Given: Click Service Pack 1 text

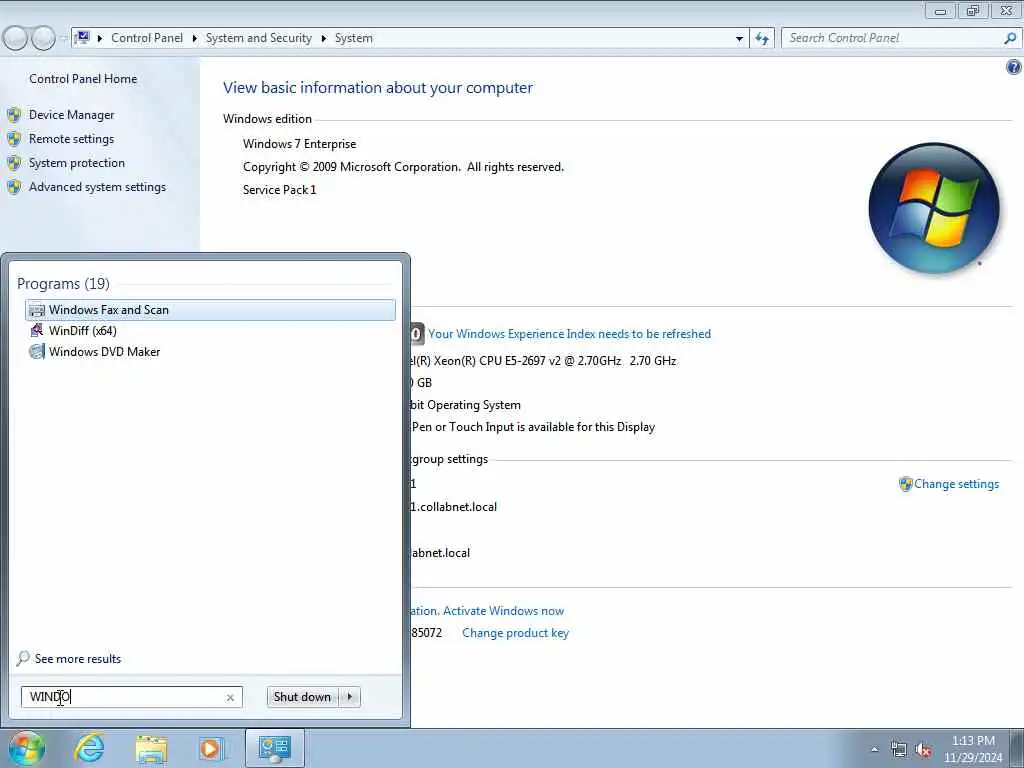Looking at the screenshot, I should [x=280, y=189].
